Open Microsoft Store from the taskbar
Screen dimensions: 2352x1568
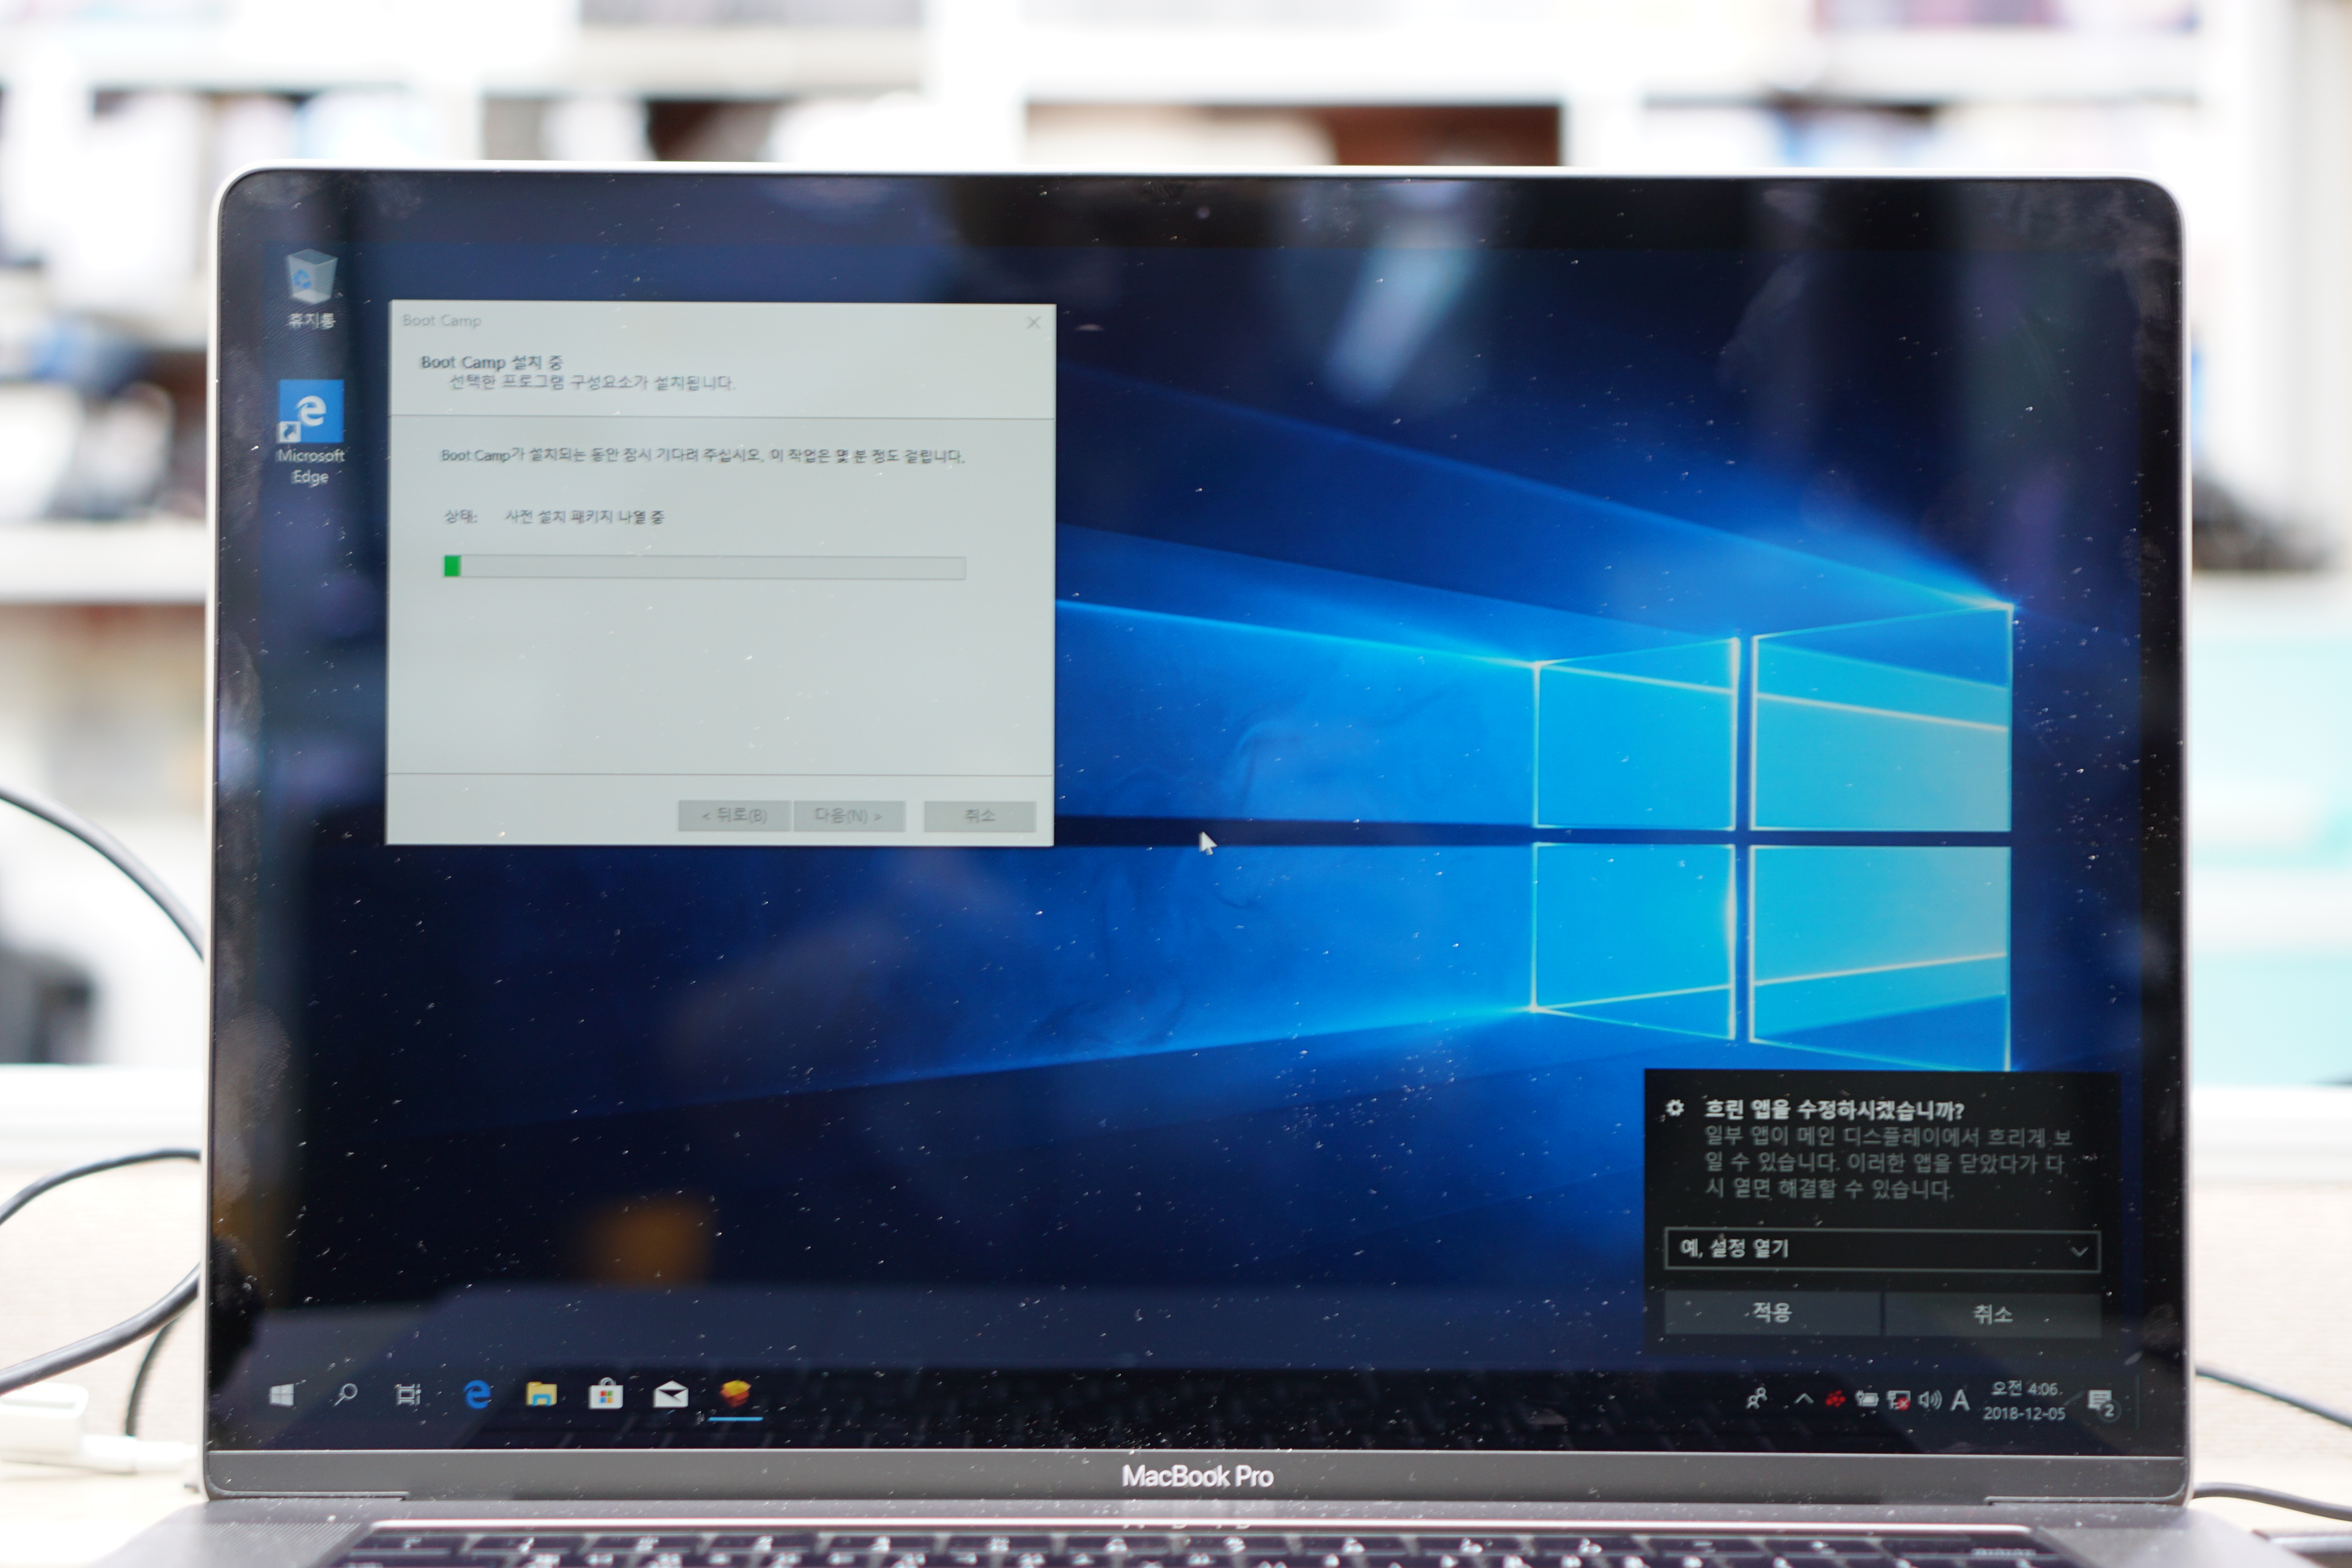point(605,1394)
